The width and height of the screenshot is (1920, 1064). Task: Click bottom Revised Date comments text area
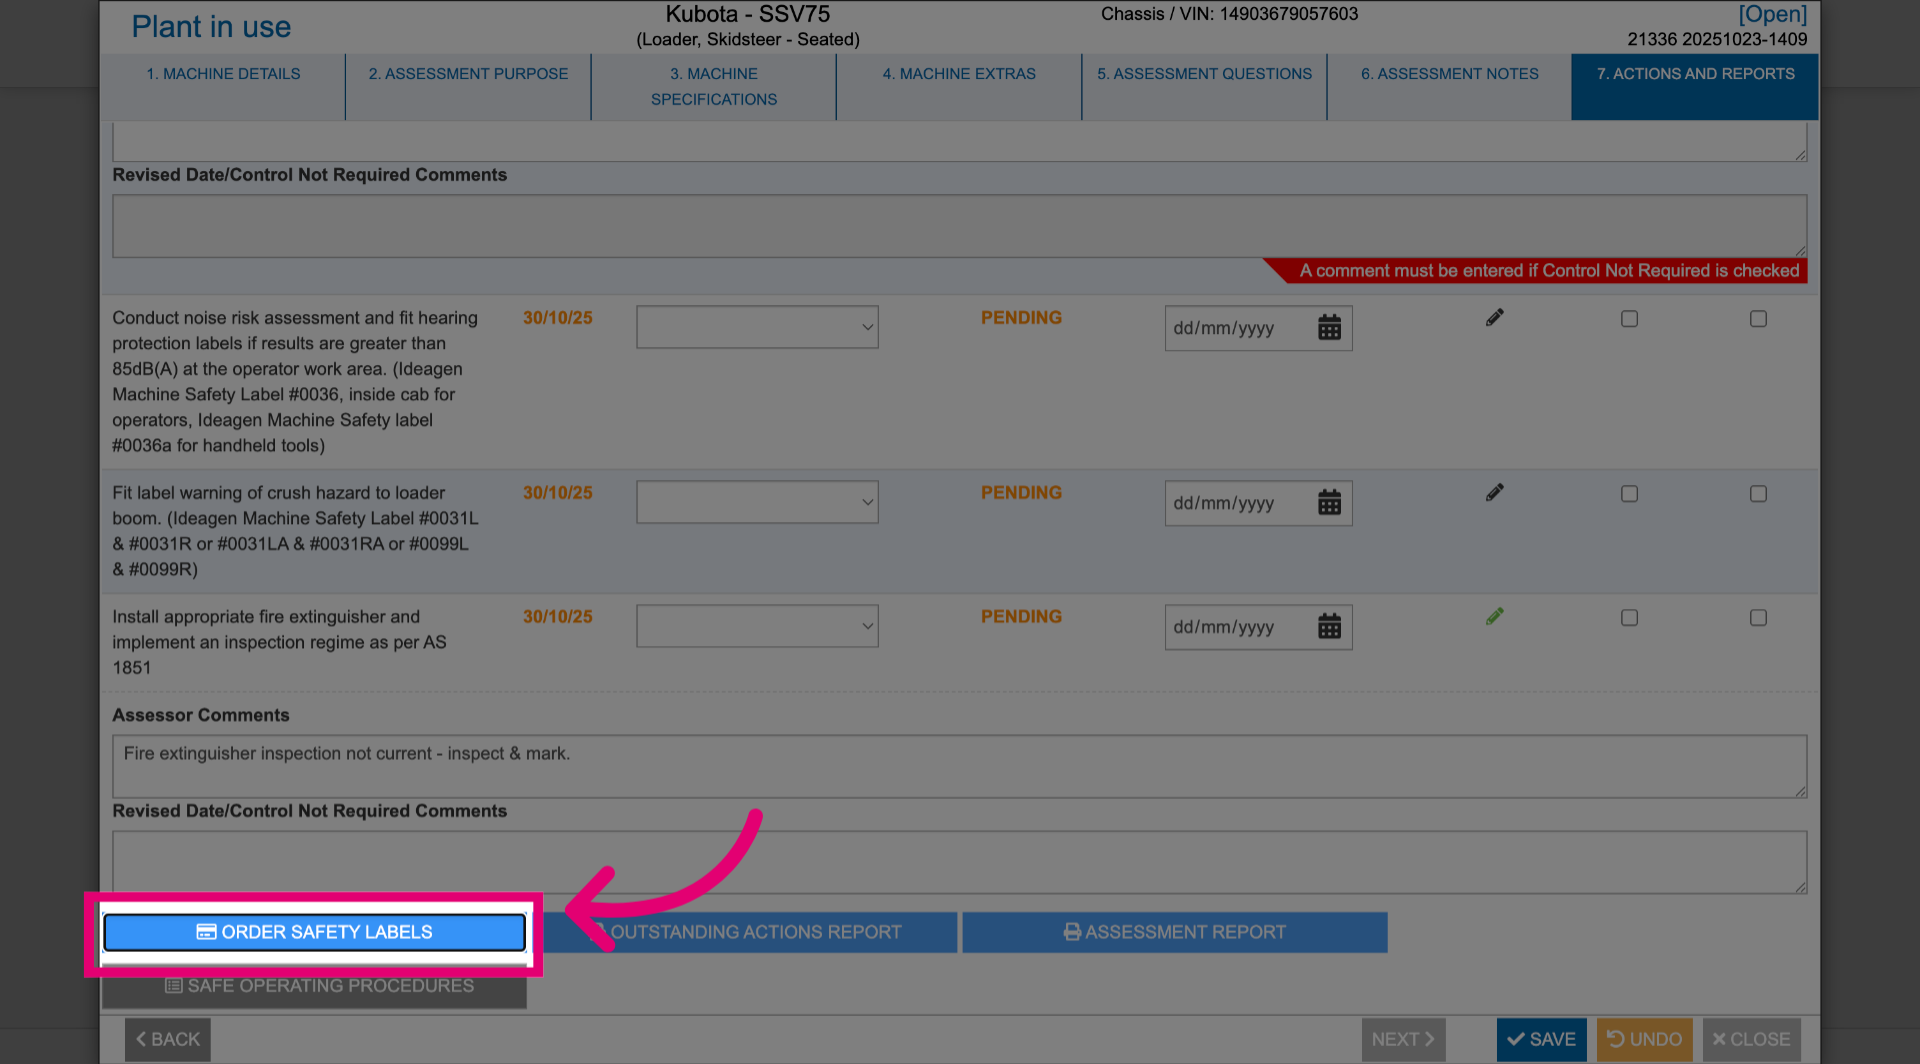pos(959,862)
